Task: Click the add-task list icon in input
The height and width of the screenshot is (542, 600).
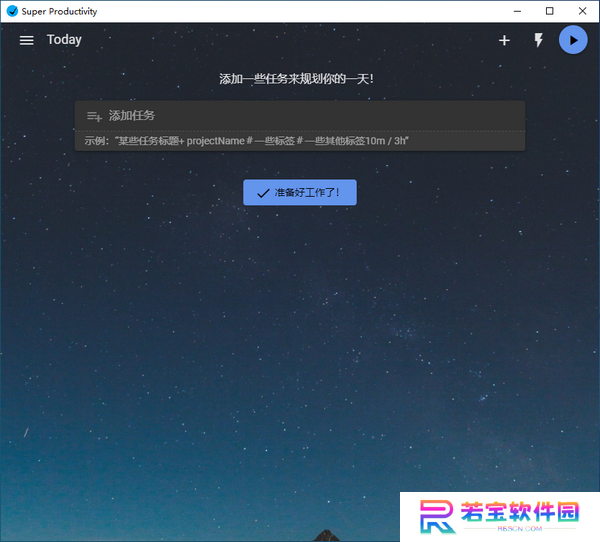Action: 94,116
